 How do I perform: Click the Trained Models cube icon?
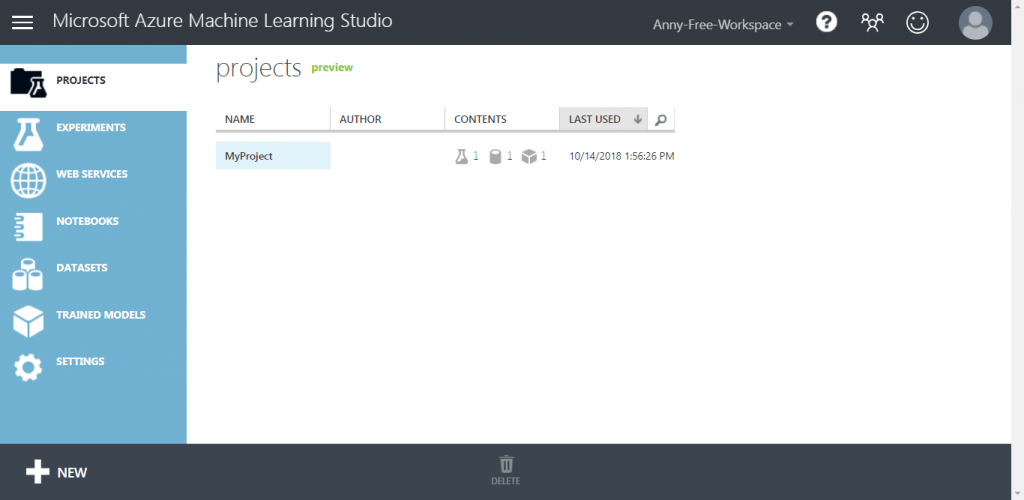pos(28,321)
